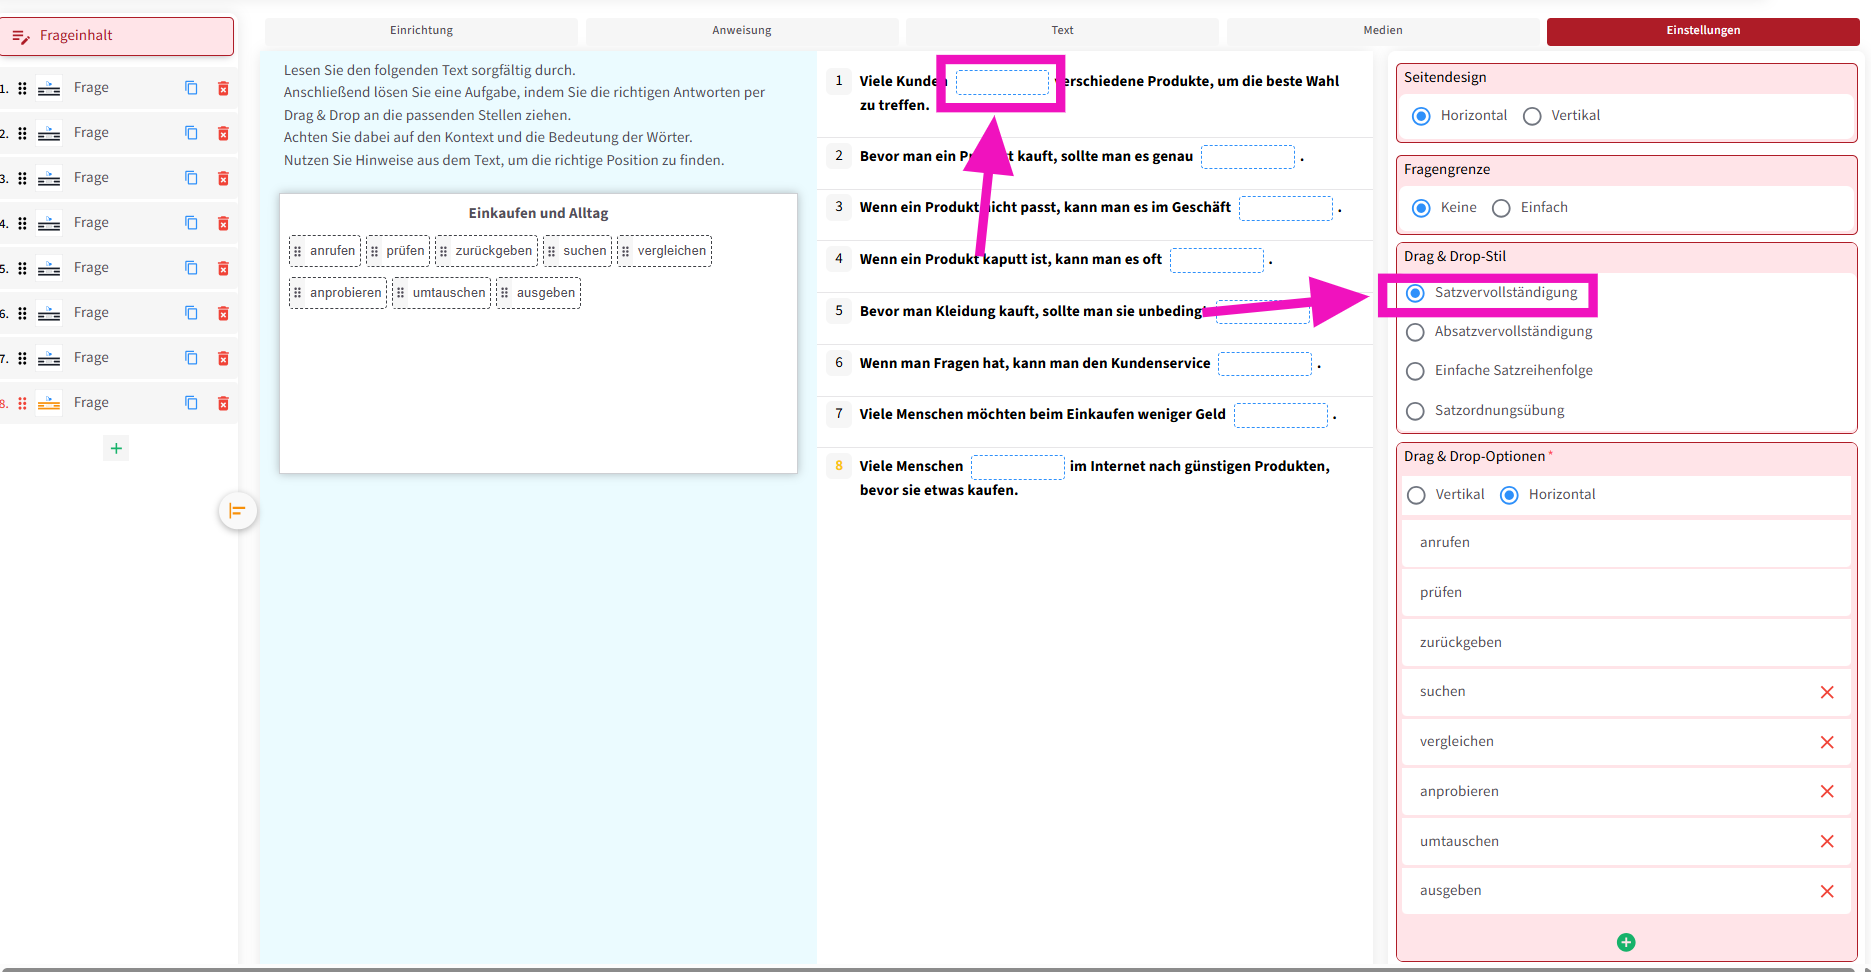The image size is (1871, 972).
Task: Select Absatzvervollständigung drag & drop style
Action: [x=1415, y=332]
